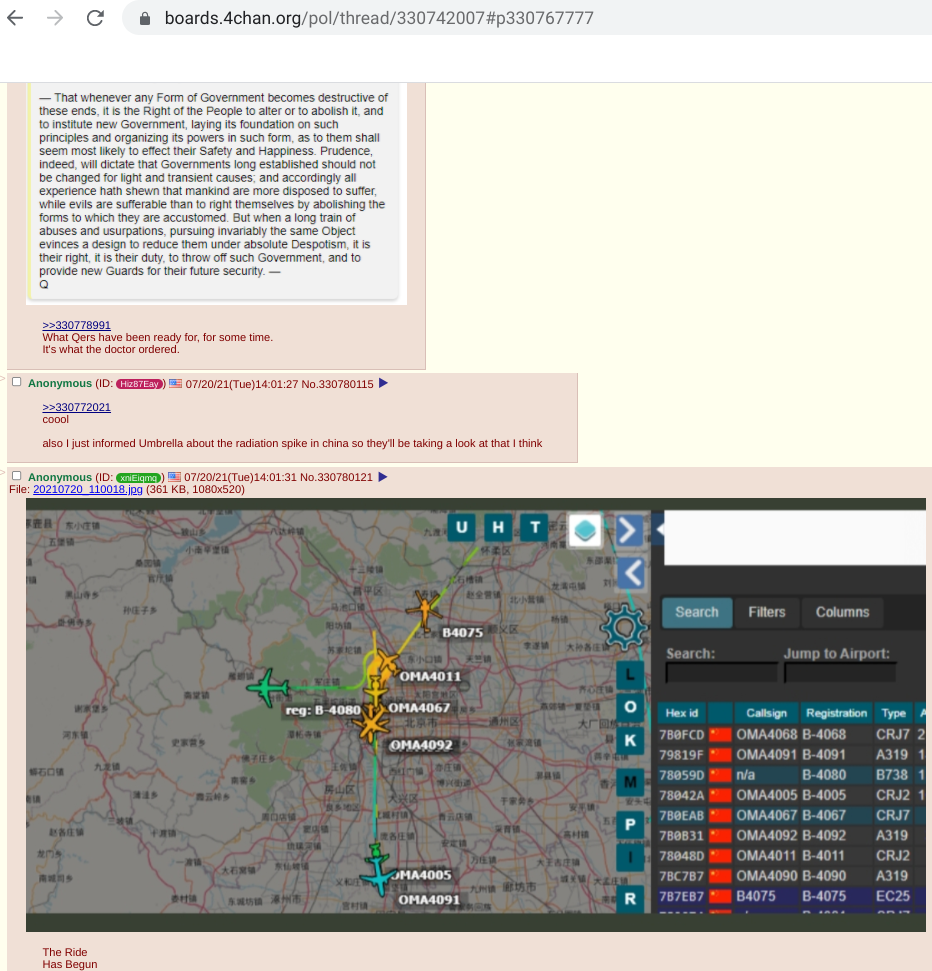The height and width of the screenshot is (971, 932).
Task: Follow the quote link >>330778991
Action: 77,325
